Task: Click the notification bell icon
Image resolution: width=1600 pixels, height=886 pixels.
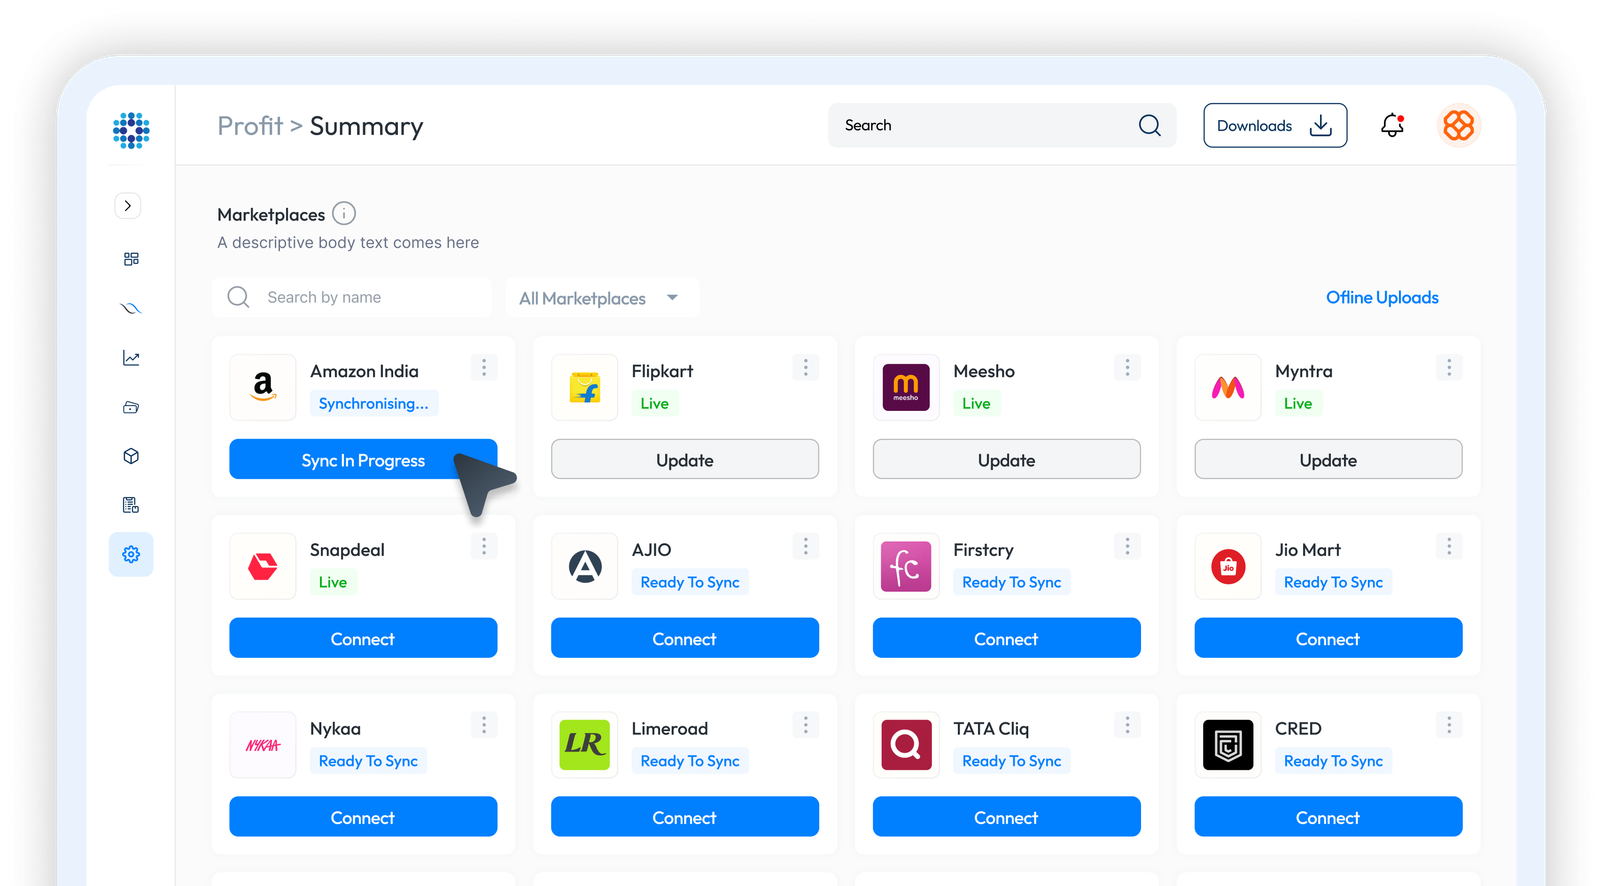Action: point(1392,126)
